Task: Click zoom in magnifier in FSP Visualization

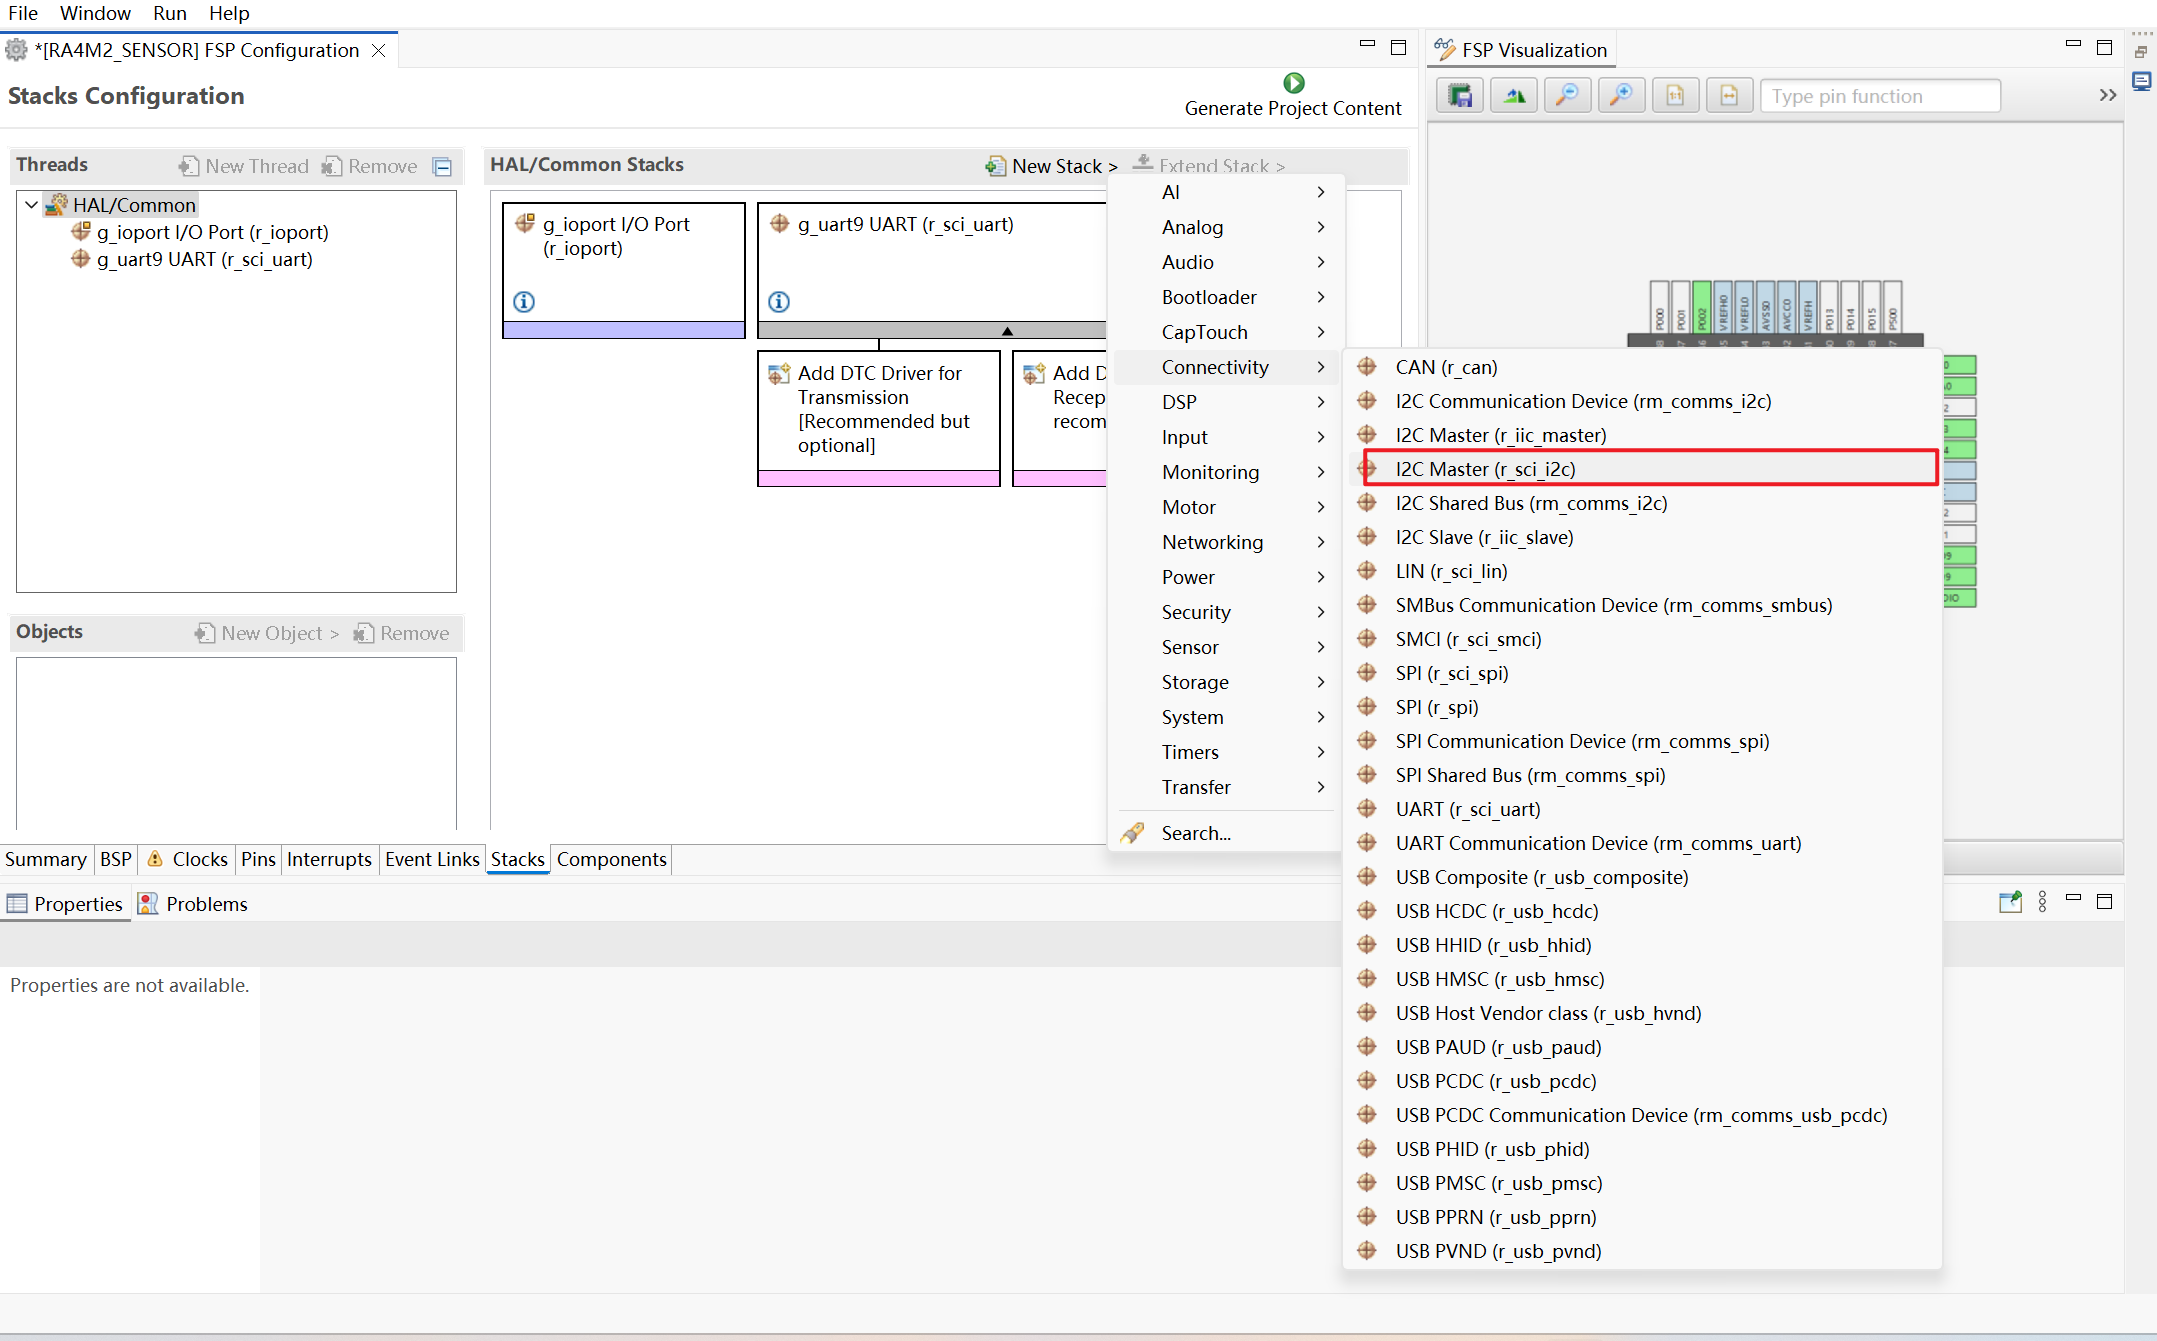Action: coord(1621,96)
